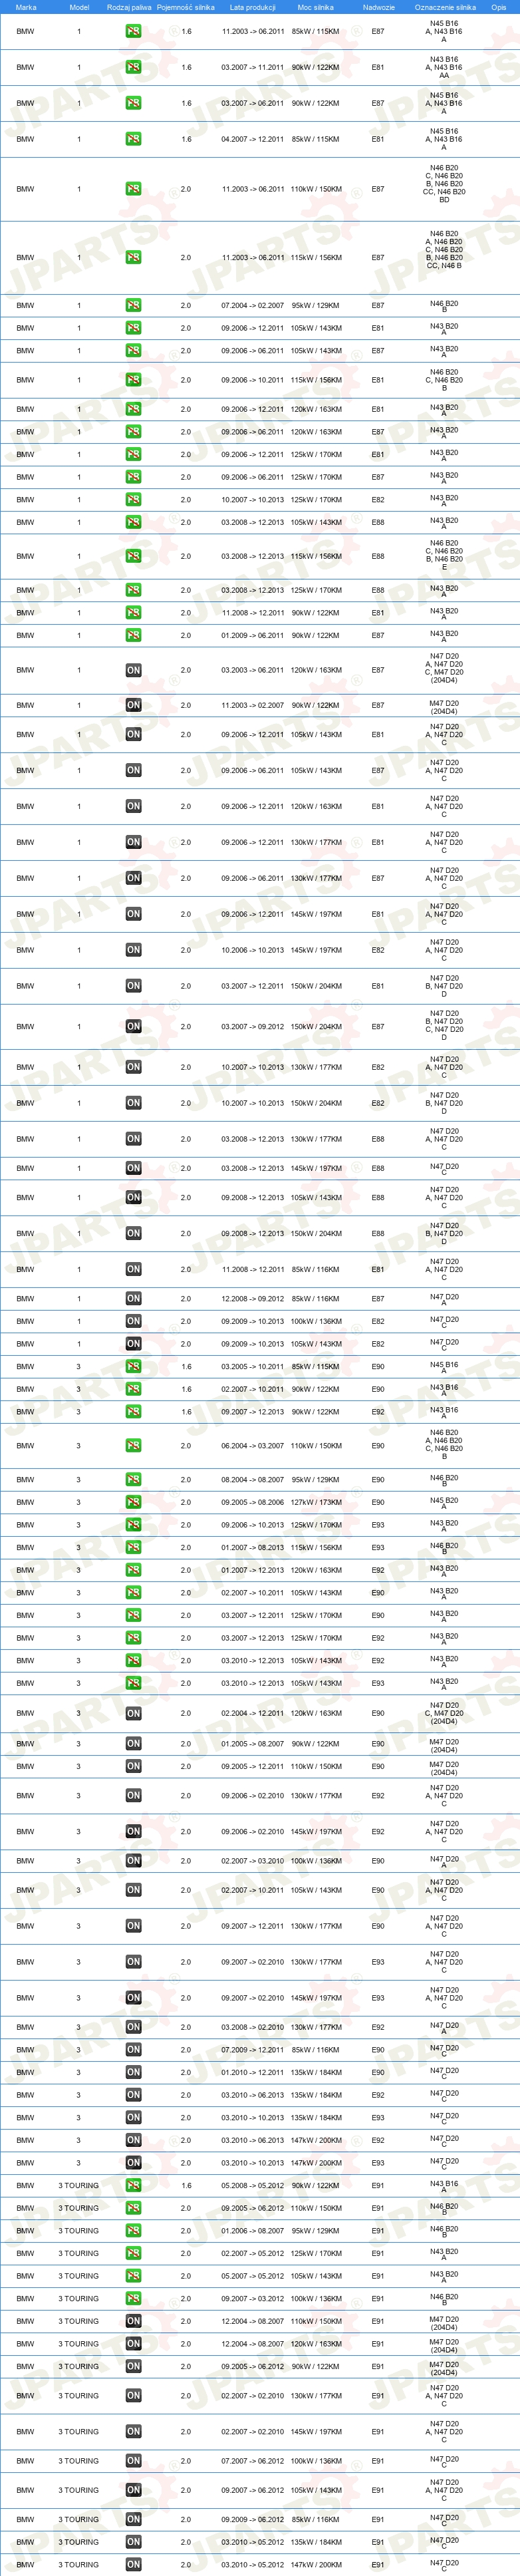The image size is (520, 2576).
Task: Click the PB fuel icon in the 04.2007 -> 12.2011 row
Action: pyautogui.click(x=133, y=139)
